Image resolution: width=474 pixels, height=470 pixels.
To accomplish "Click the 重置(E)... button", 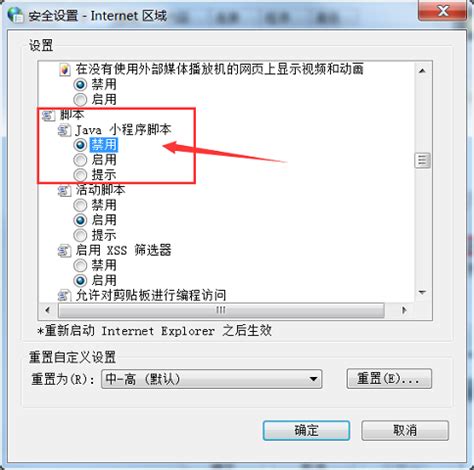I will click(x=389, y=379).
